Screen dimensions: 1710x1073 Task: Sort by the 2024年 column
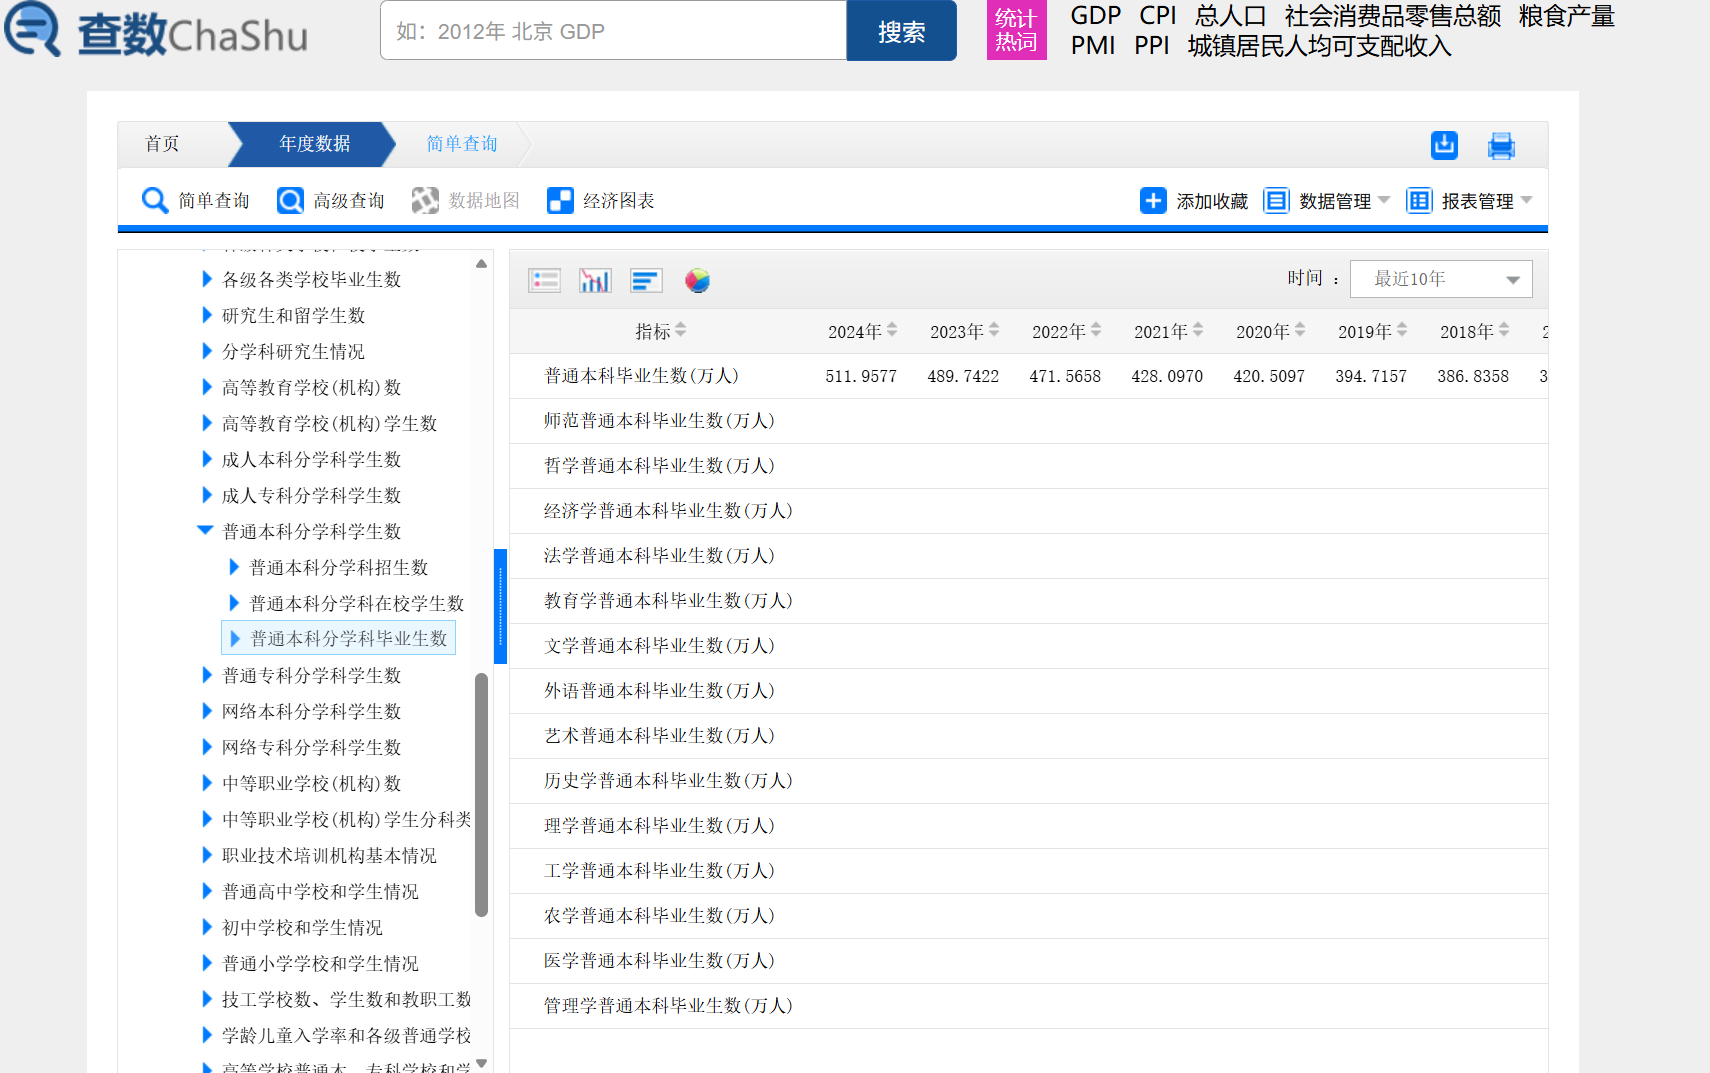(891, 331)
